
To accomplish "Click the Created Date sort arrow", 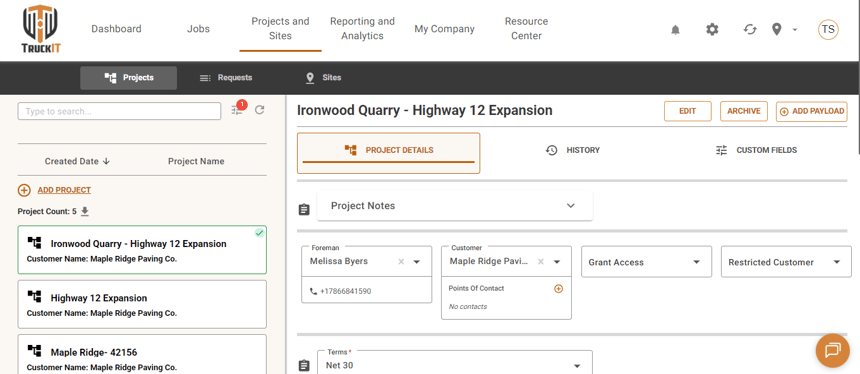I will [106, 161].
